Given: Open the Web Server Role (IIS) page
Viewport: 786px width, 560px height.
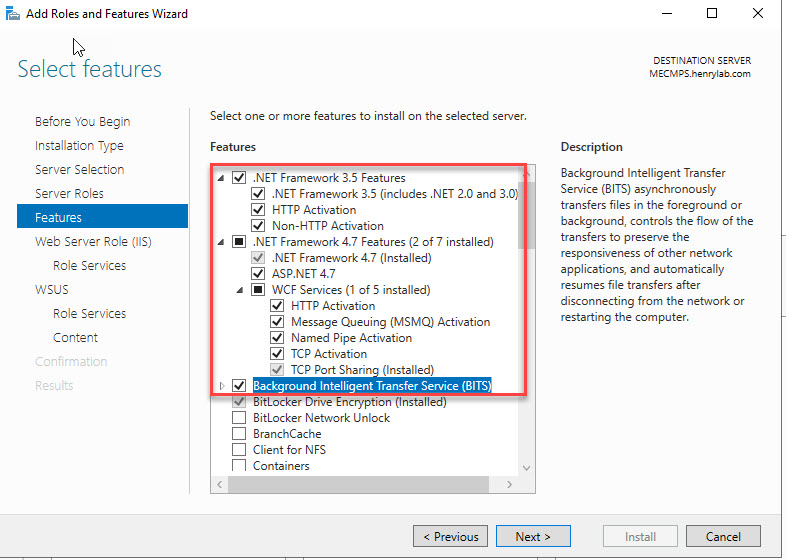Looking at the screenshot, I should point(92,241).
